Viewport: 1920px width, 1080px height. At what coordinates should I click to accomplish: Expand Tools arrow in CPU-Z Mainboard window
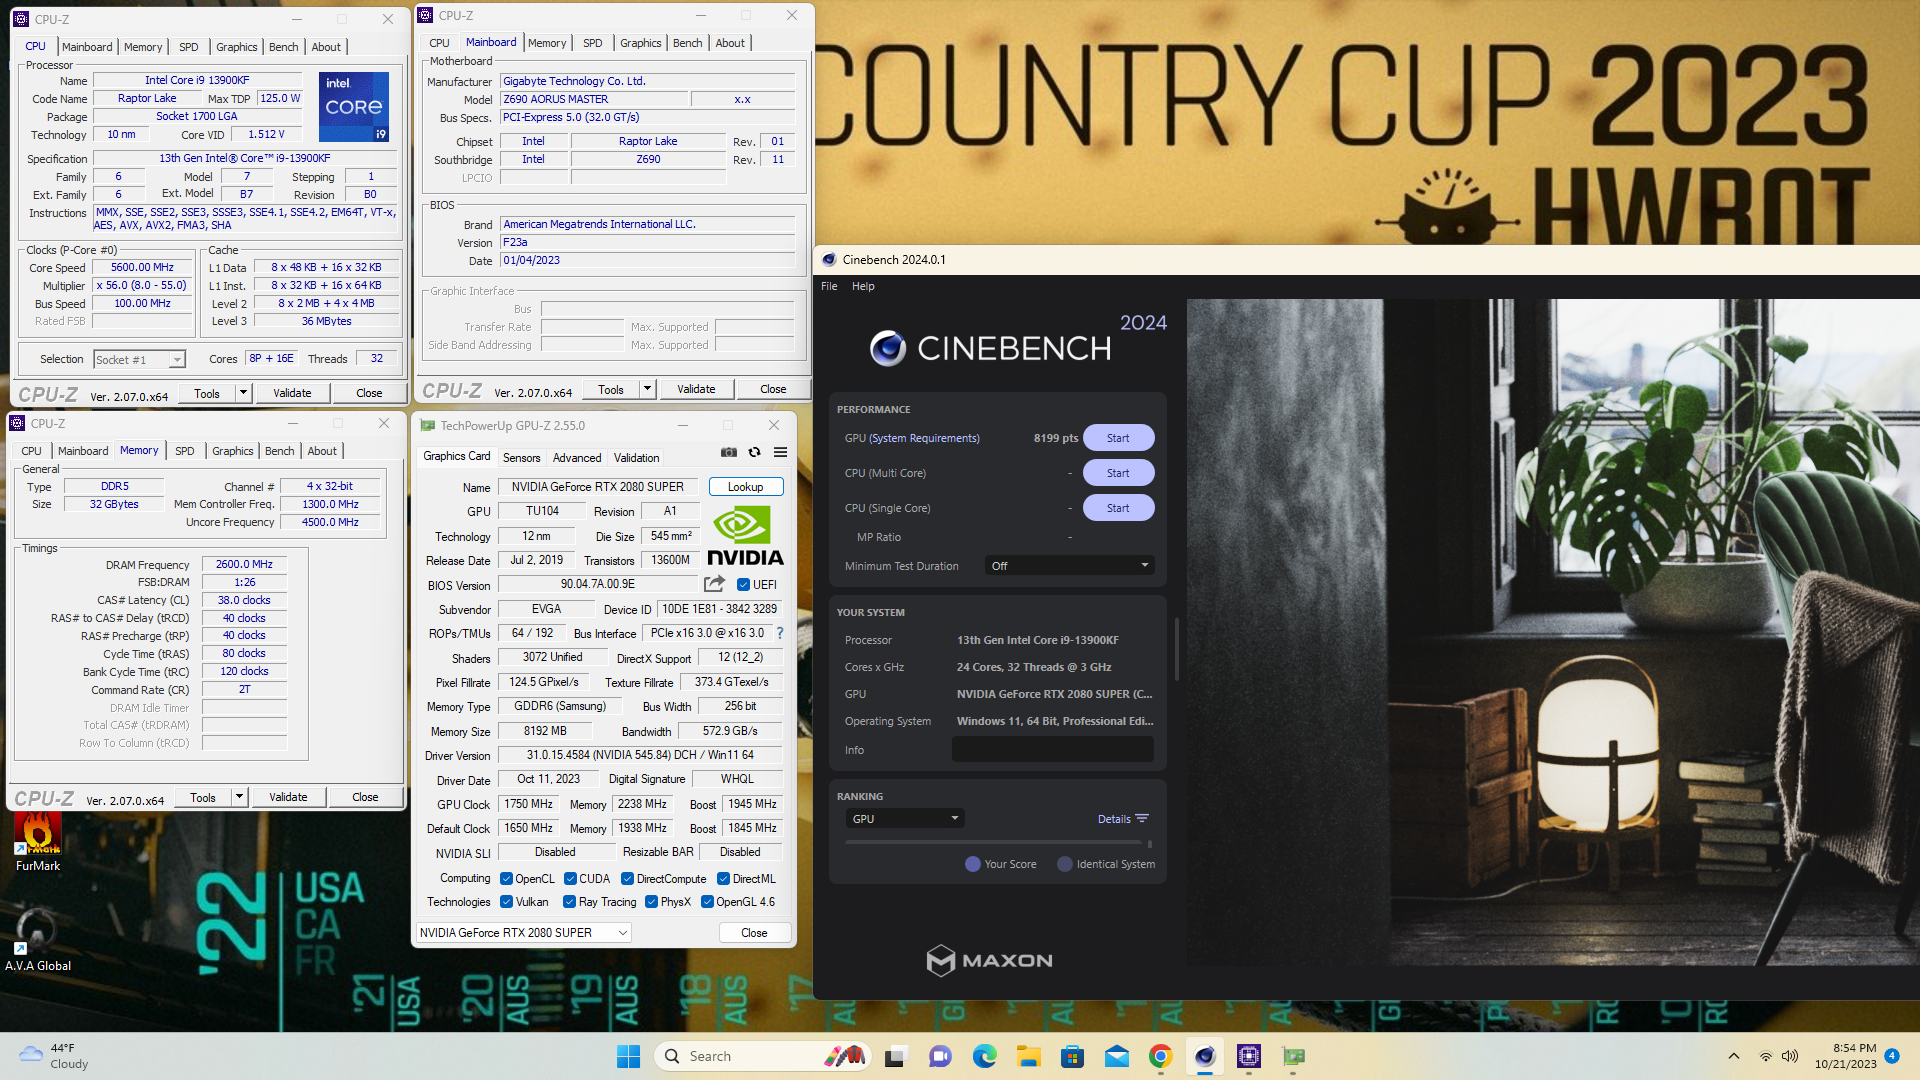pyautogui.click(x=647, y=389)
